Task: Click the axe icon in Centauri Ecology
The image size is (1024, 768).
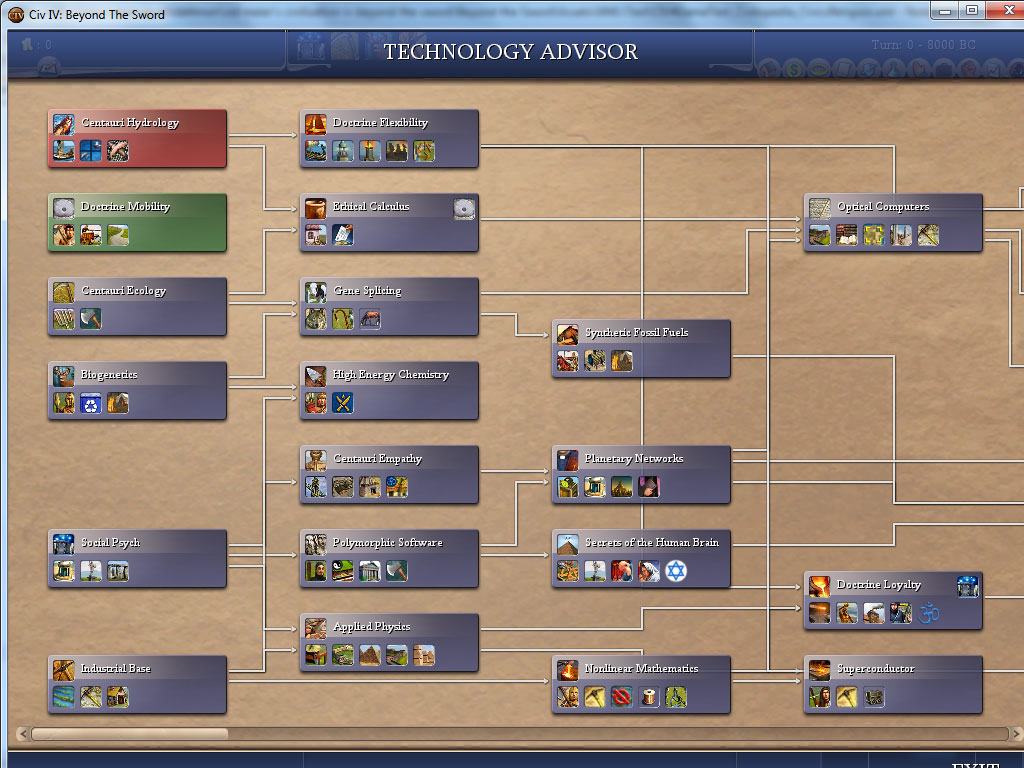Action: pyautogui.click(x=91, y=319)
